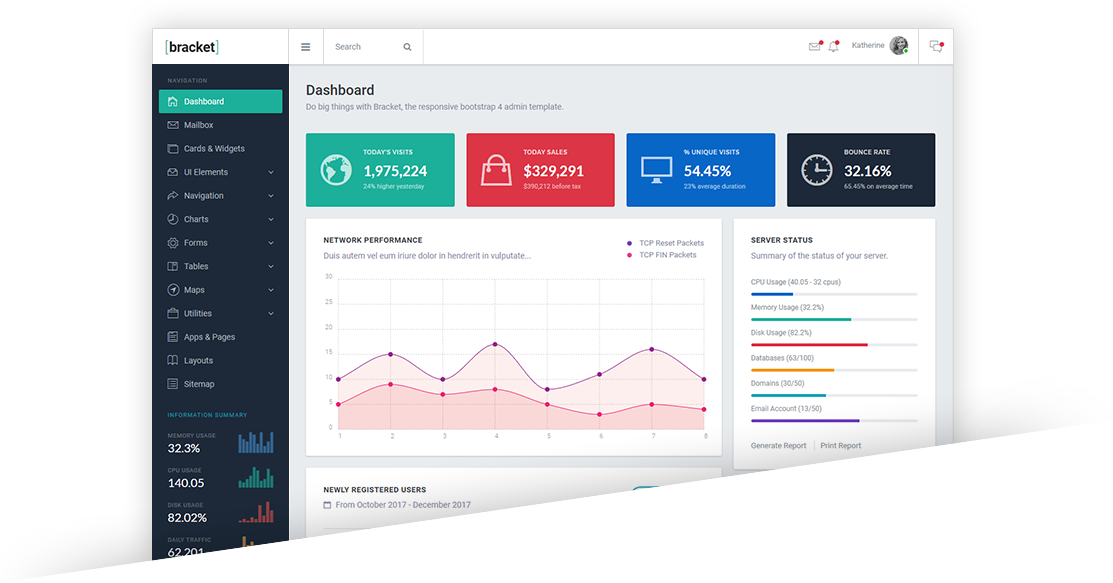Click the clock icon on Bounce Rate
This screenshot has height=583, width=1113.
817,170
